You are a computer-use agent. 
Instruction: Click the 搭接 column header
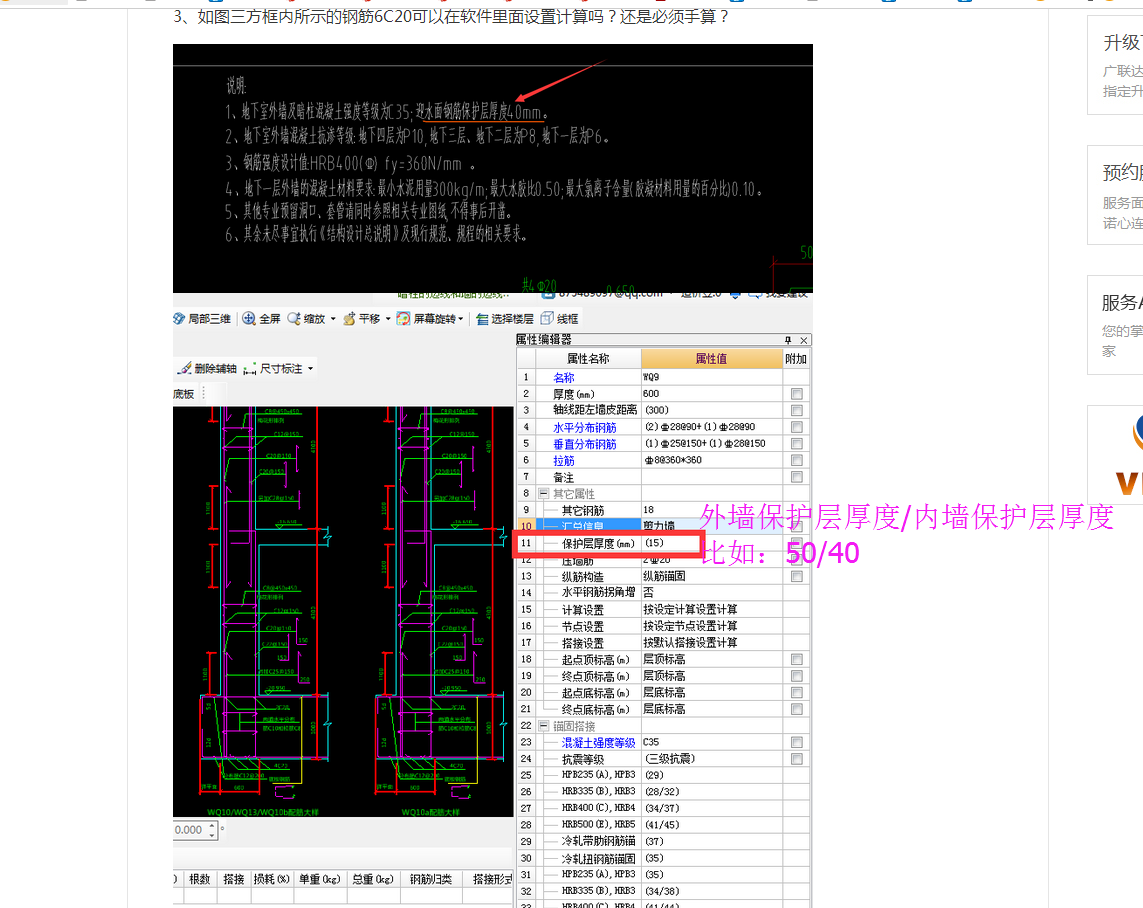tap(233, 879)
